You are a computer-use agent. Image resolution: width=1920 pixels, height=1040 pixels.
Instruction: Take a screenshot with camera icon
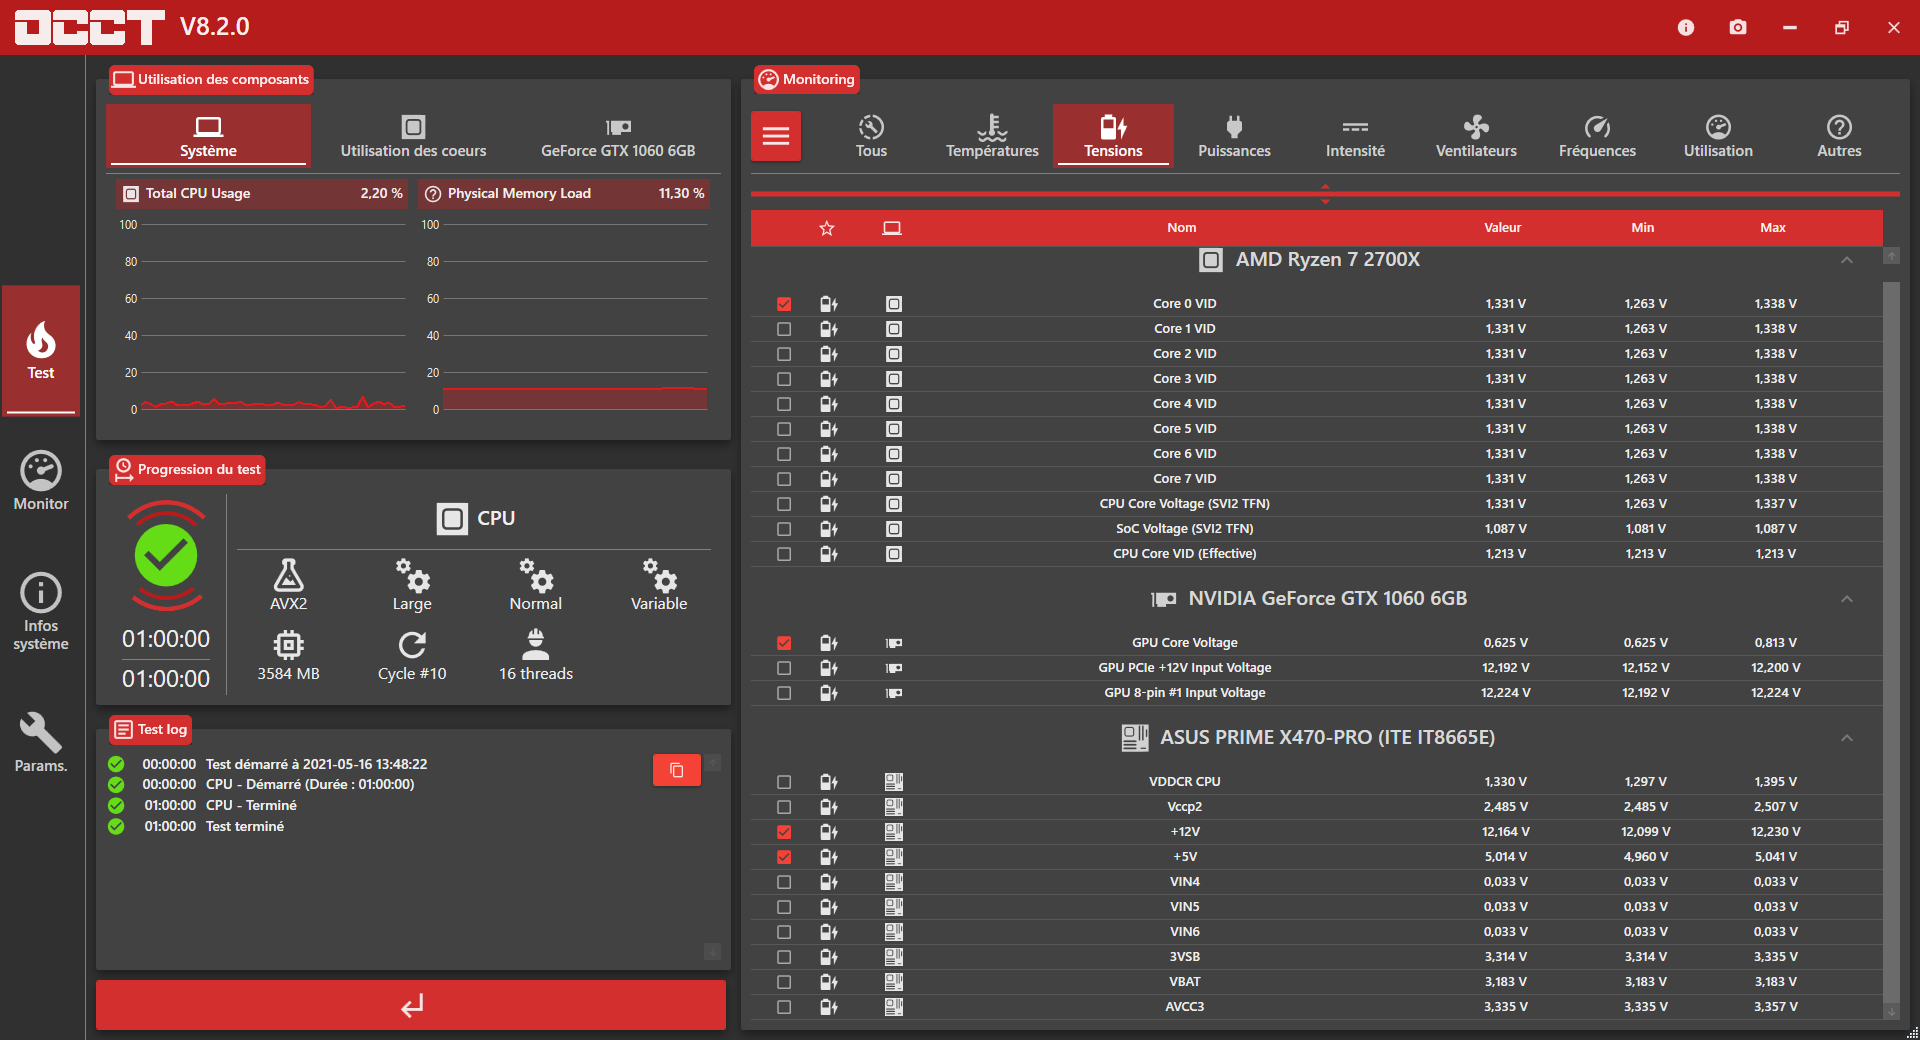tap(1738, 27)
